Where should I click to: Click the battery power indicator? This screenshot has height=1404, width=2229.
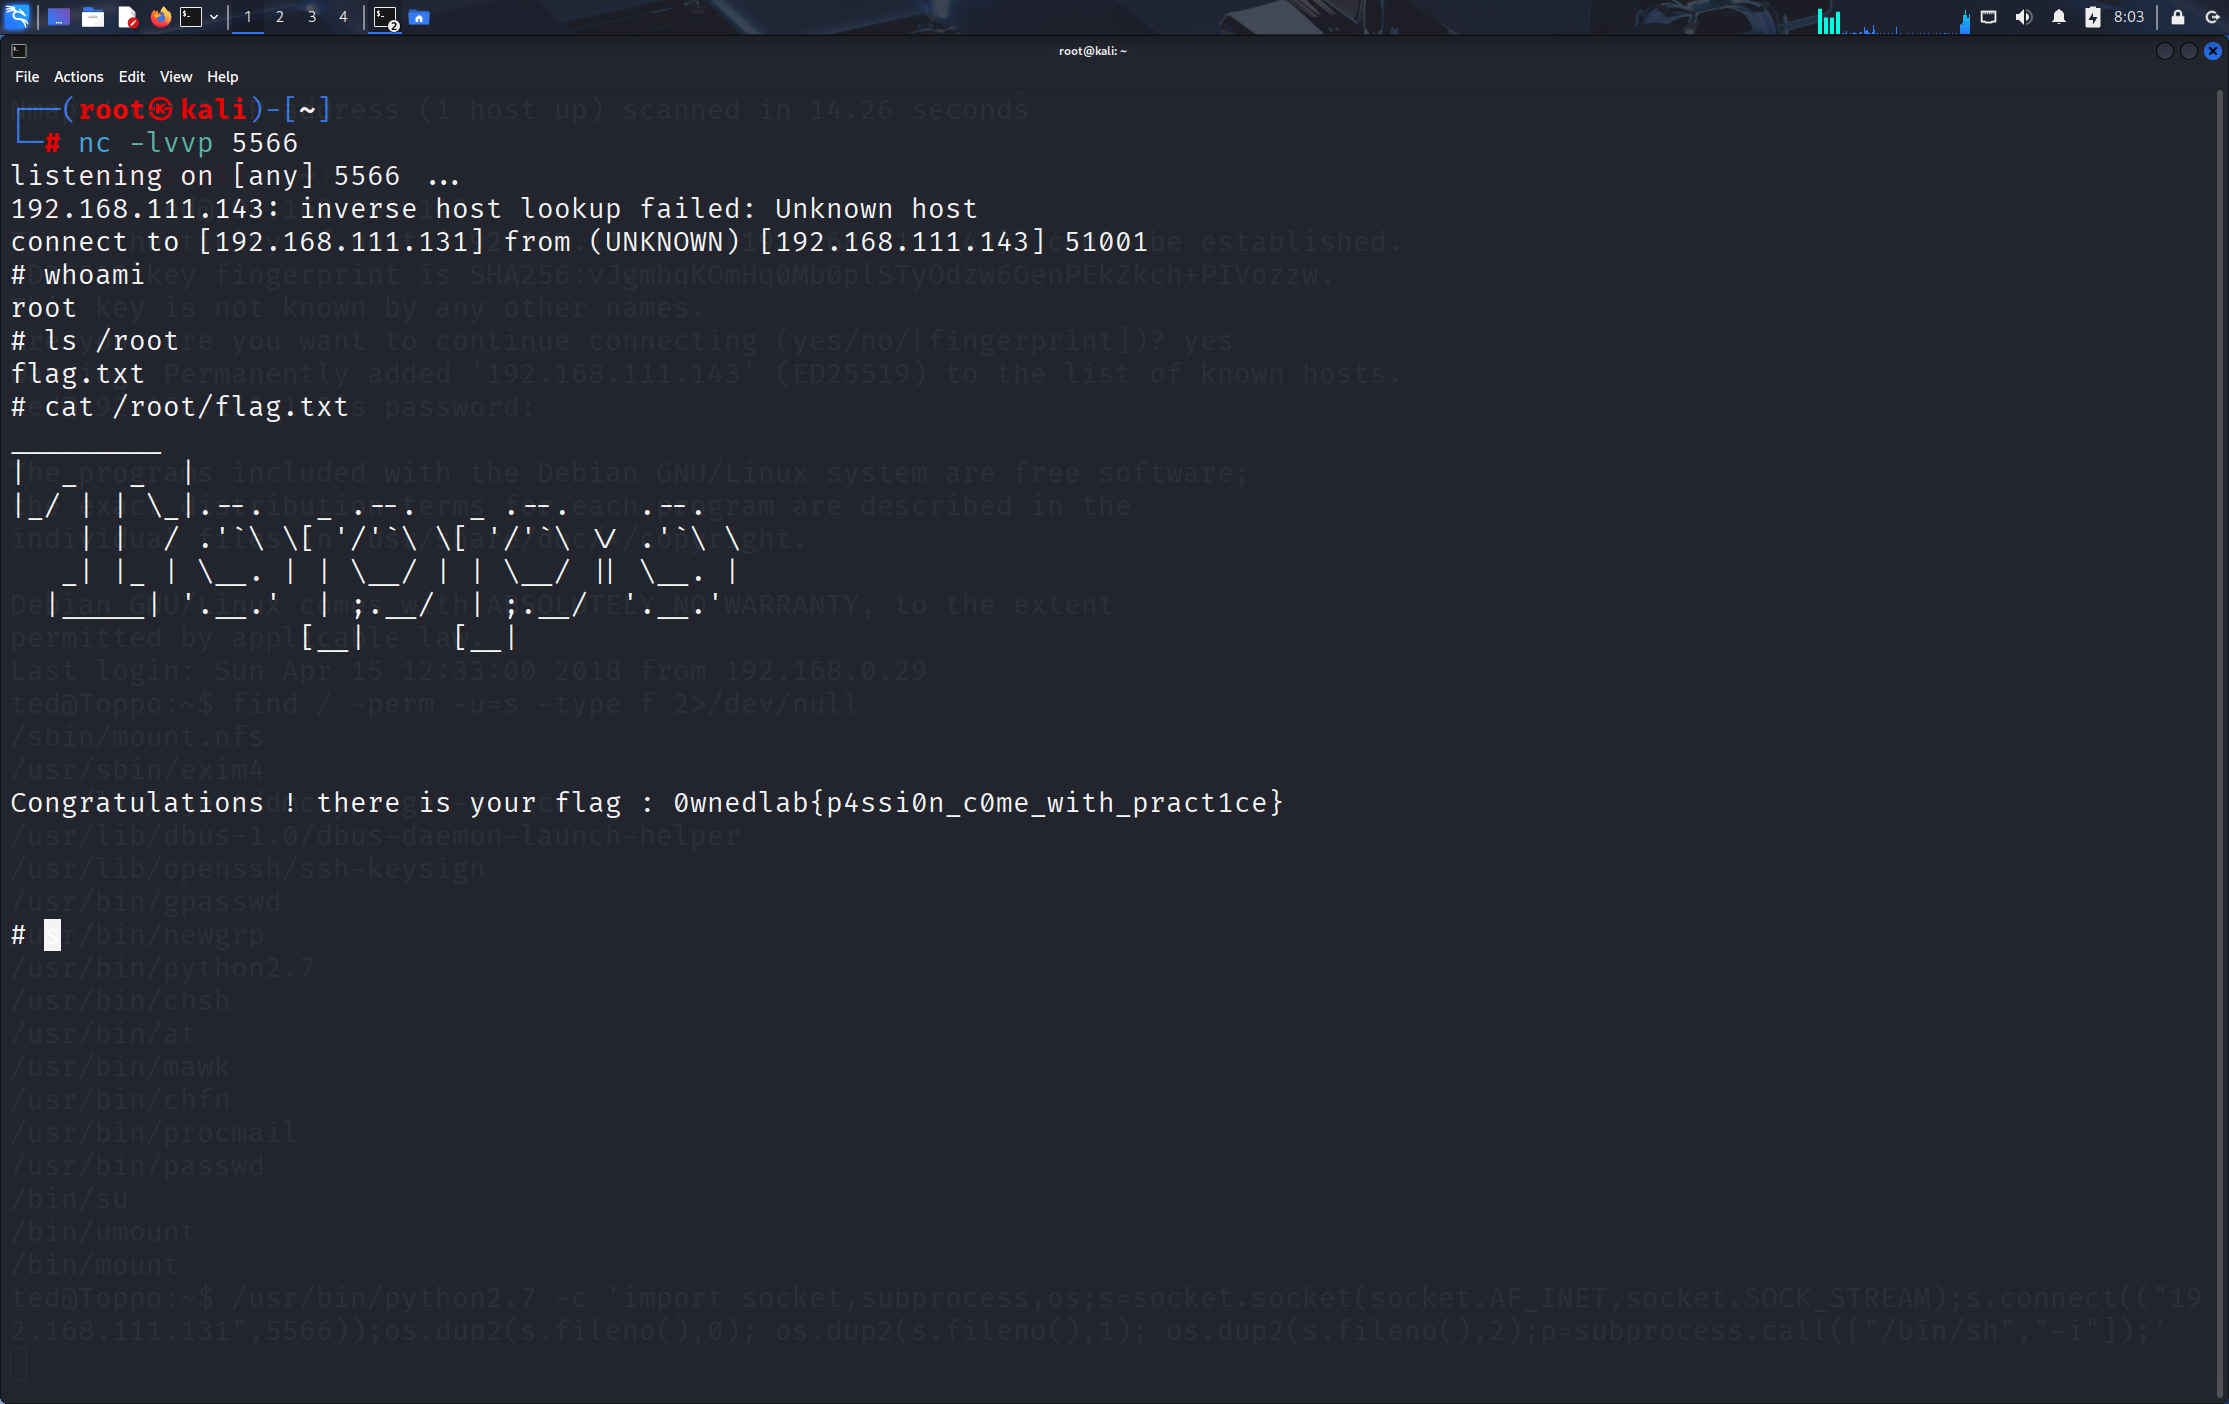click(2092, 17)
